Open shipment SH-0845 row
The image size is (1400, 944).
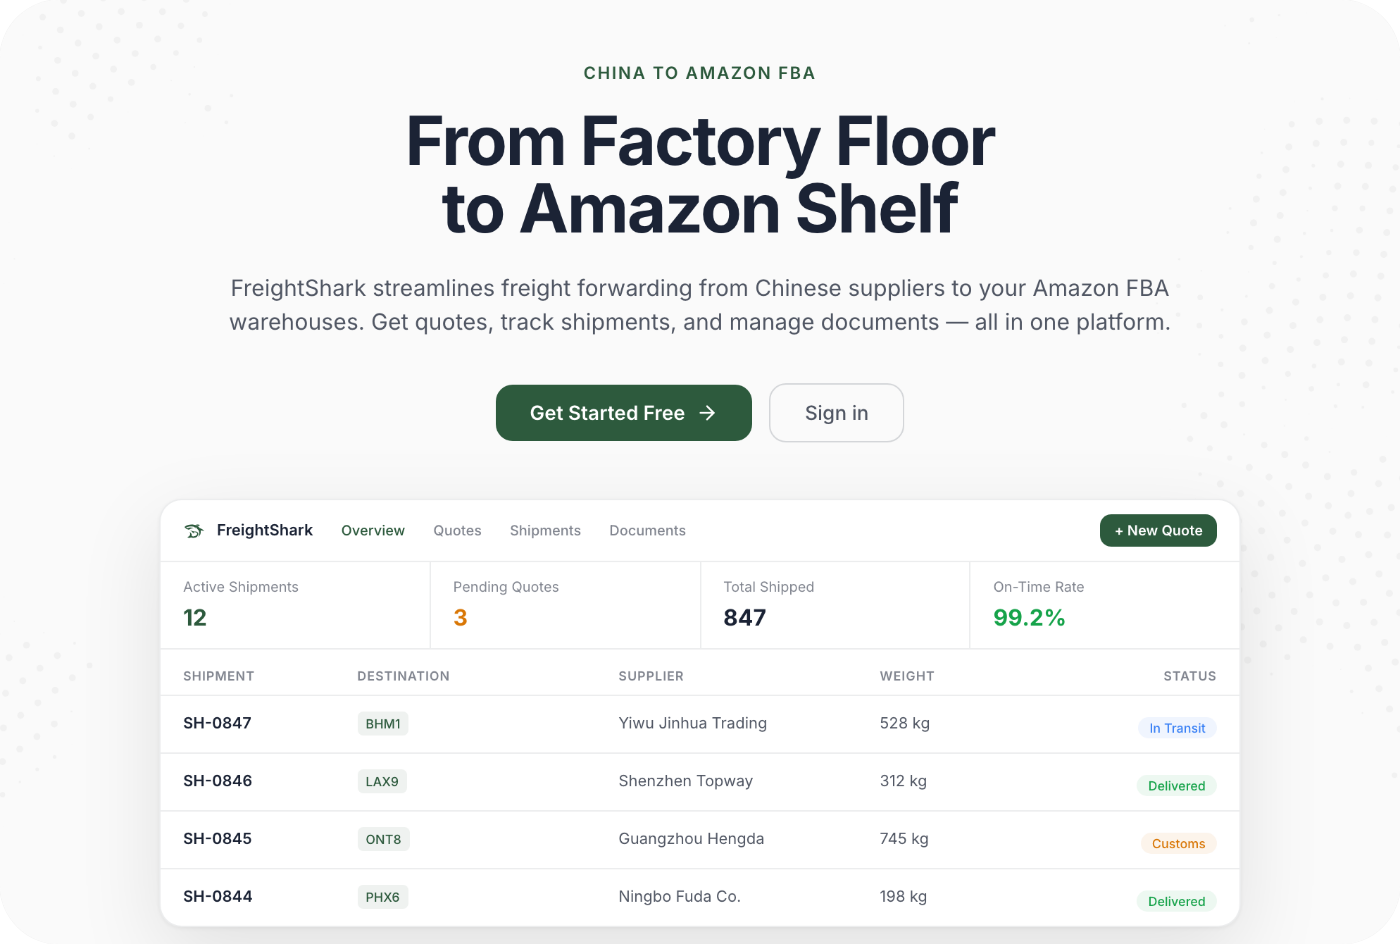[700, 840]
